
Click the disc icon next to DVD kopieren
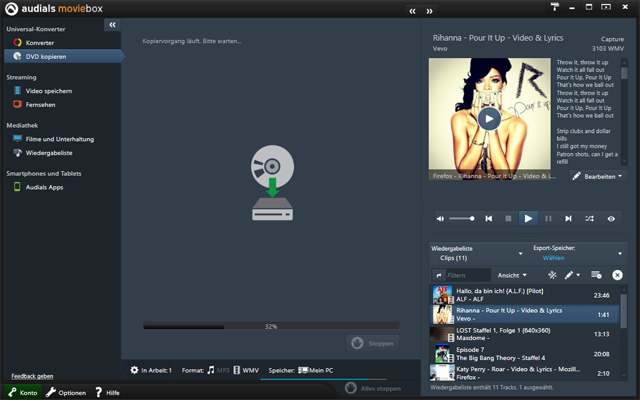17,56
